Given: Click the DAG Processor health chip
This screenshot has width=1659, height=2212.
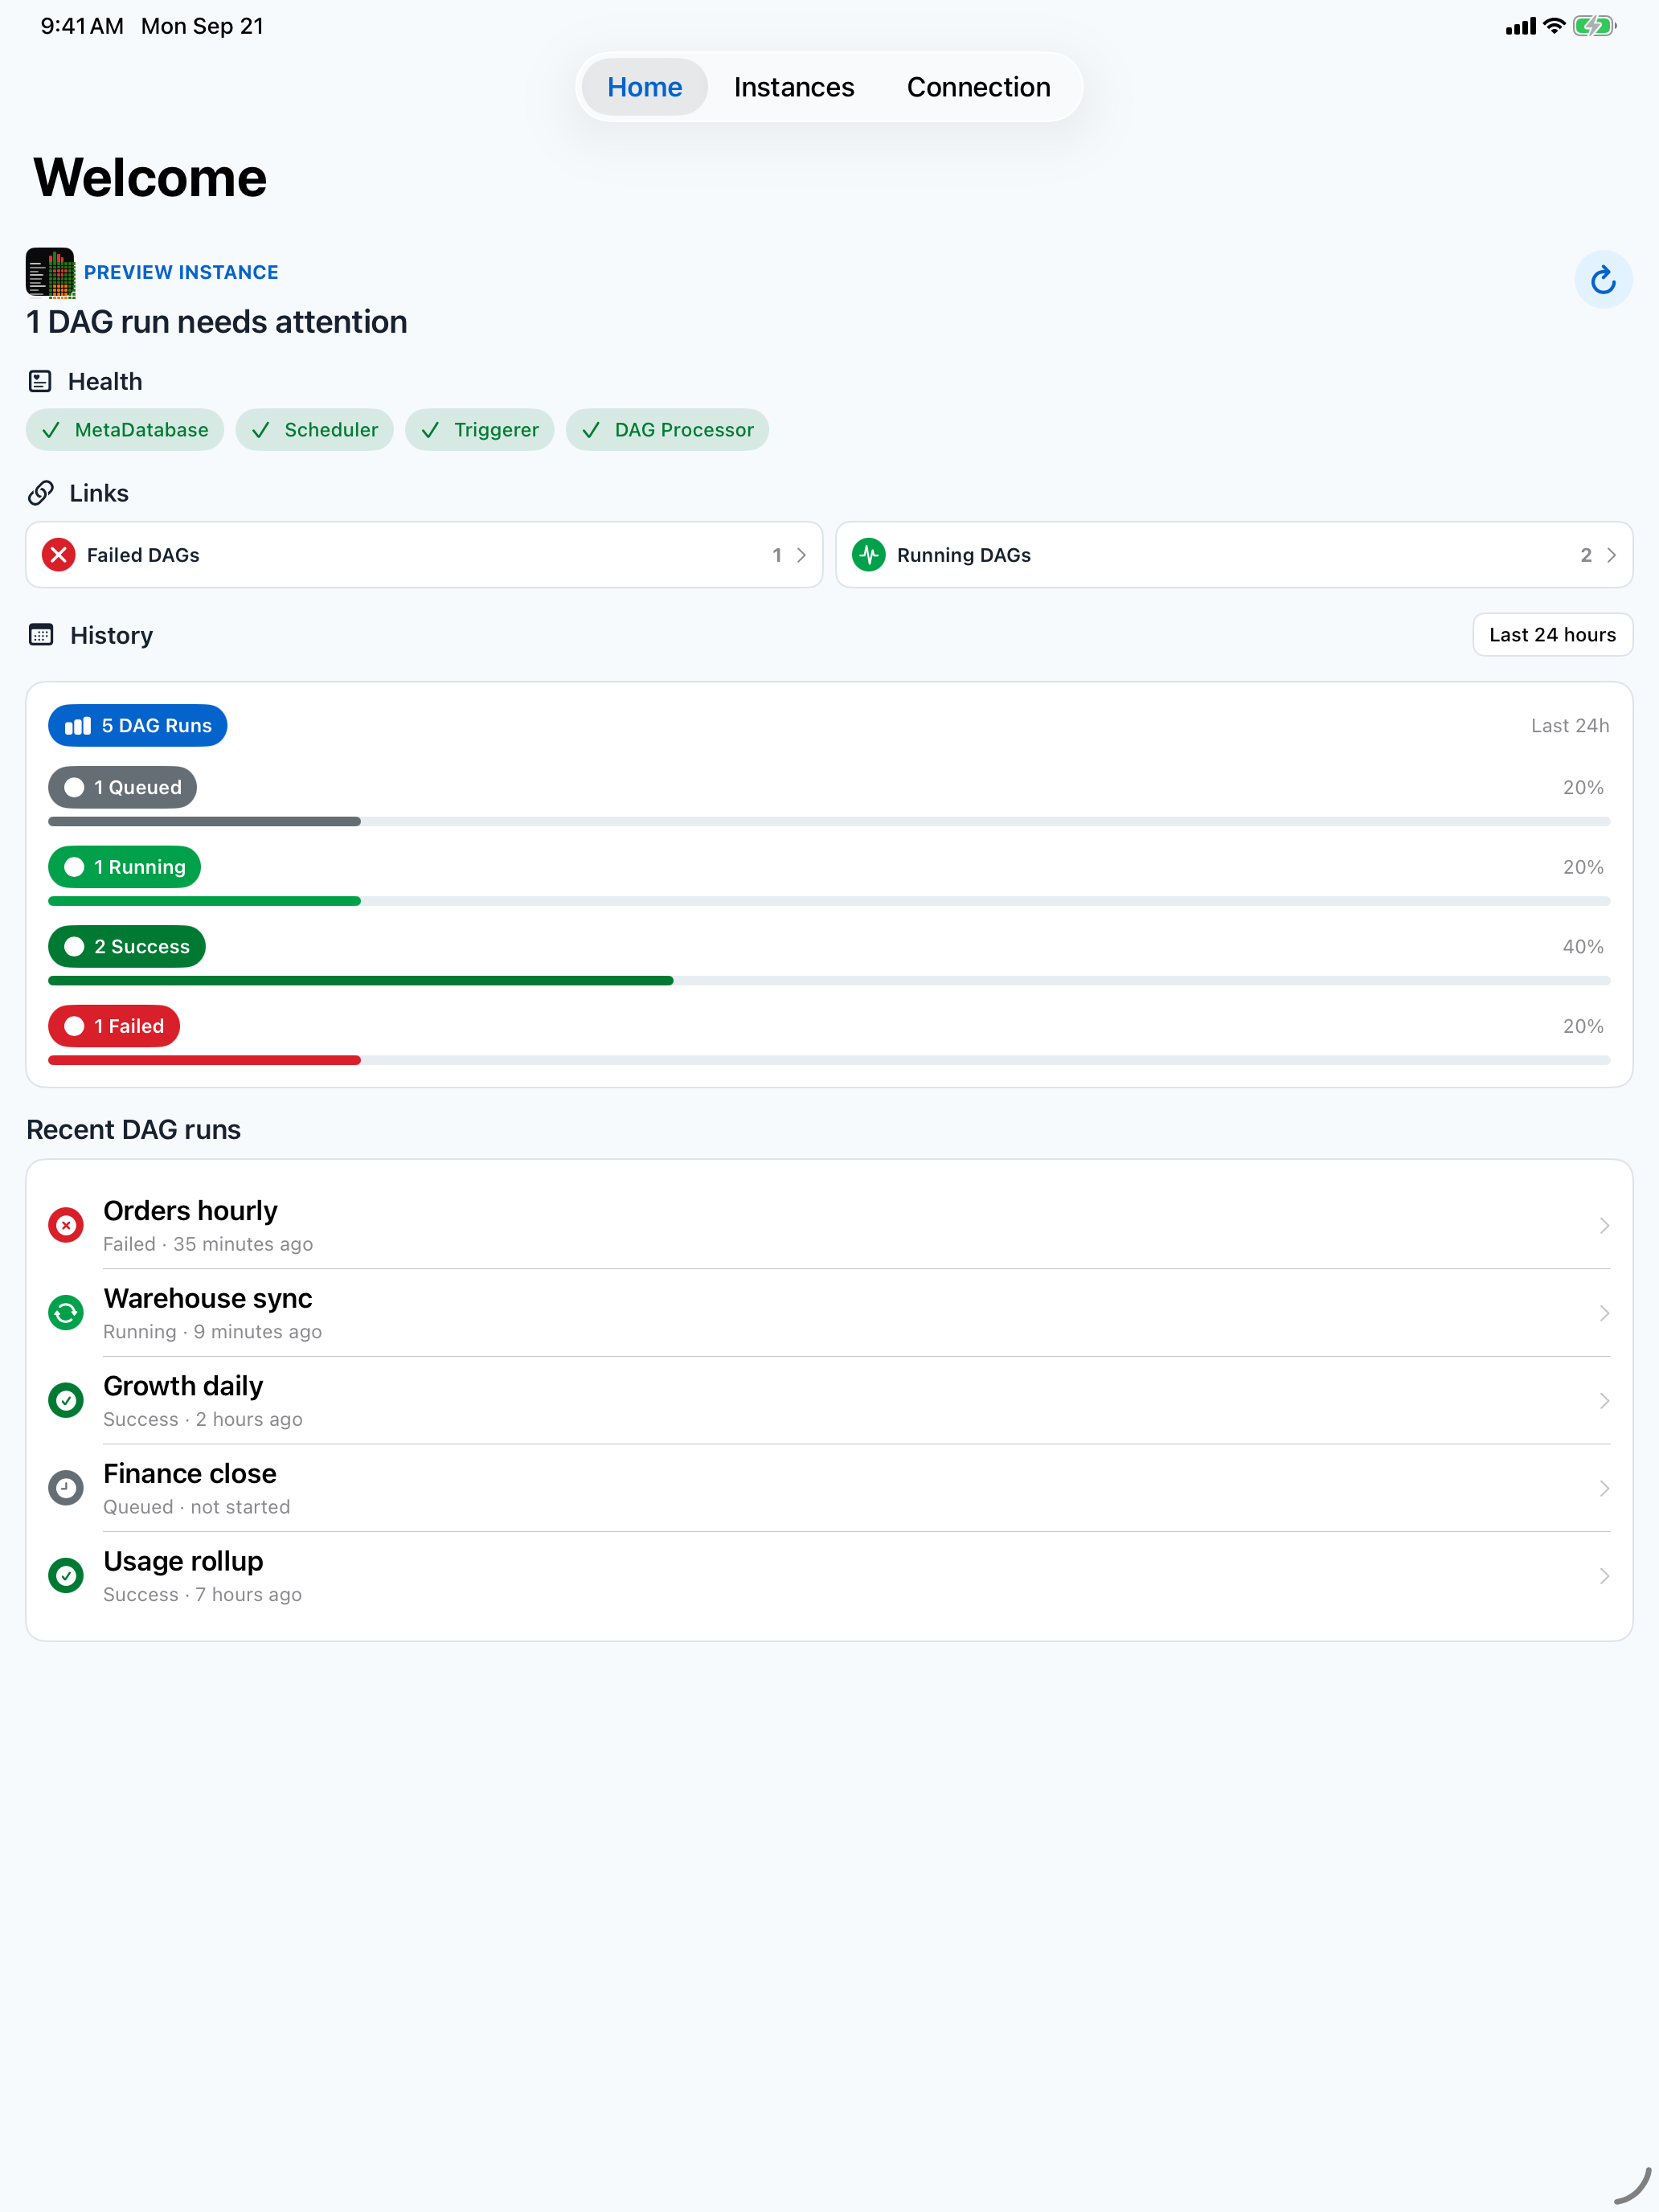Looking at the screenshot, I should (x=668, y=430).
